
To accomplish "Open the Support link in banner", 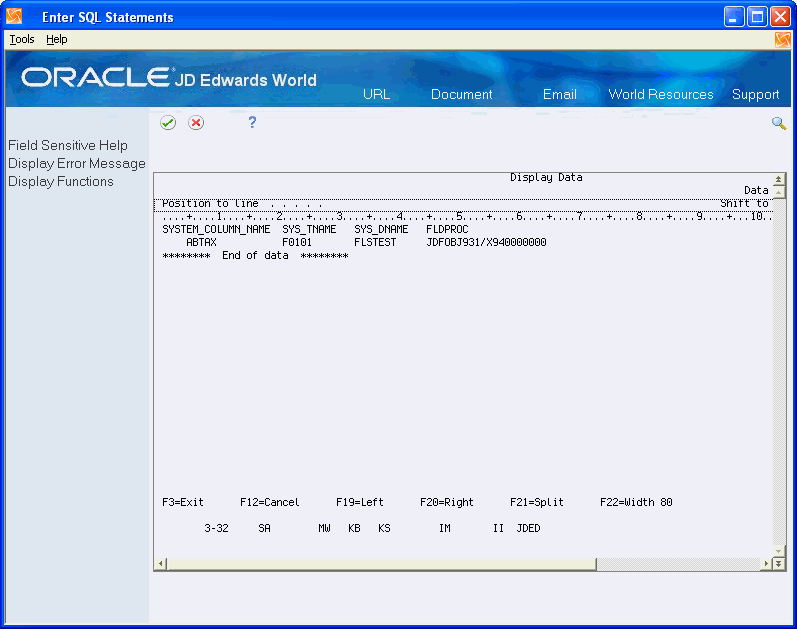I will pos(755,95).
